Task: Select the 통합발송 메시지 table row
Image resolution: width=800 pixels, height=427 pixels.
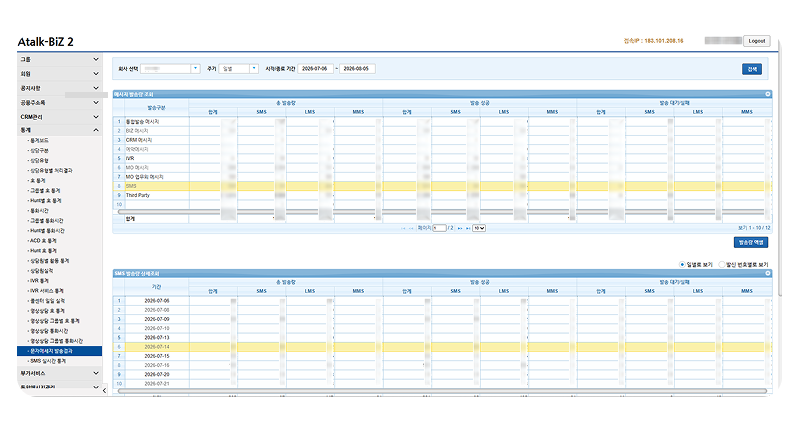Action: tap(442, 121)
